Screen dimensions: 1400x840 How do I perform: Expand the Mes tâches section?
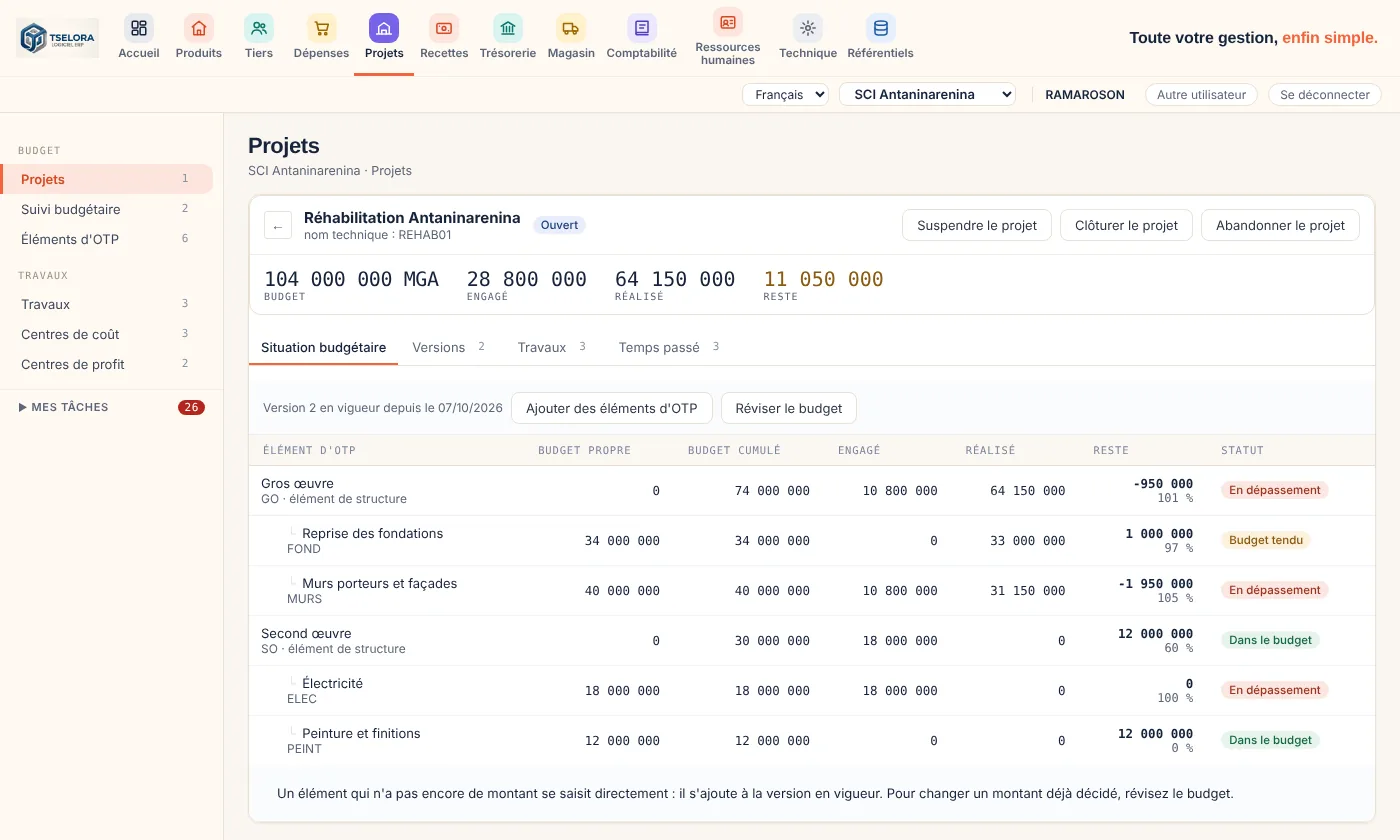(x=110, y=407)
